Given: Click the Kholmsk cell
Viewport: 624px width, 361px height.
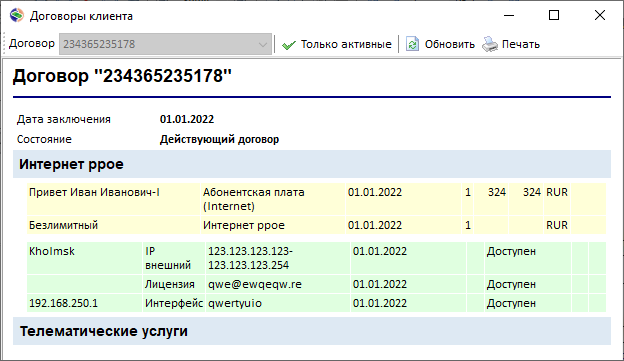Looking at the screenshot, I should point(84,258).
